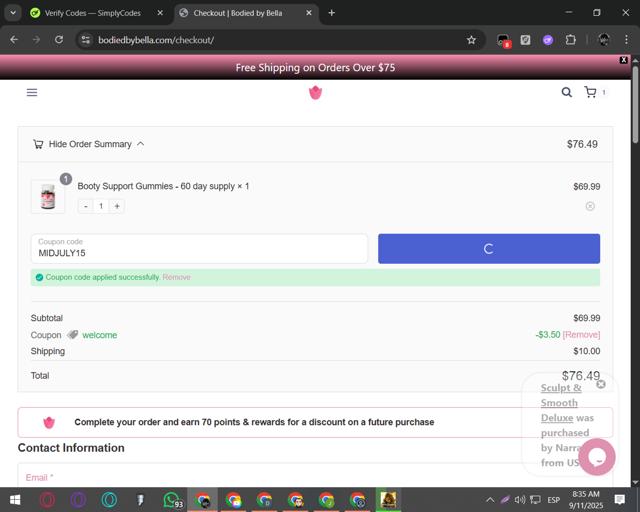Viewport: 640px width, 512px height.
Task: Reload the checkout page
Action: click(59, 40)
